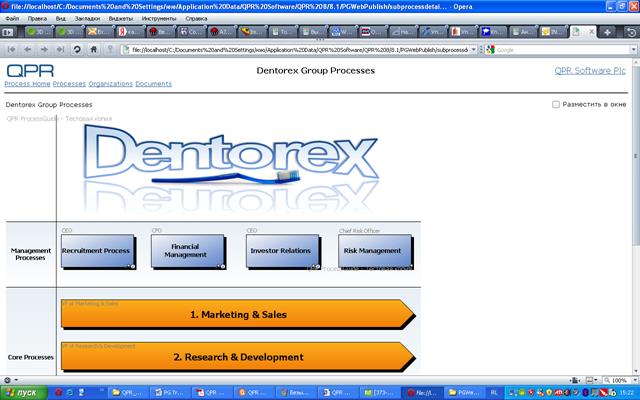Click the status bar gear icon
Image resolution: width=640 pixels, height=400 pixels.
coord(6,380)
